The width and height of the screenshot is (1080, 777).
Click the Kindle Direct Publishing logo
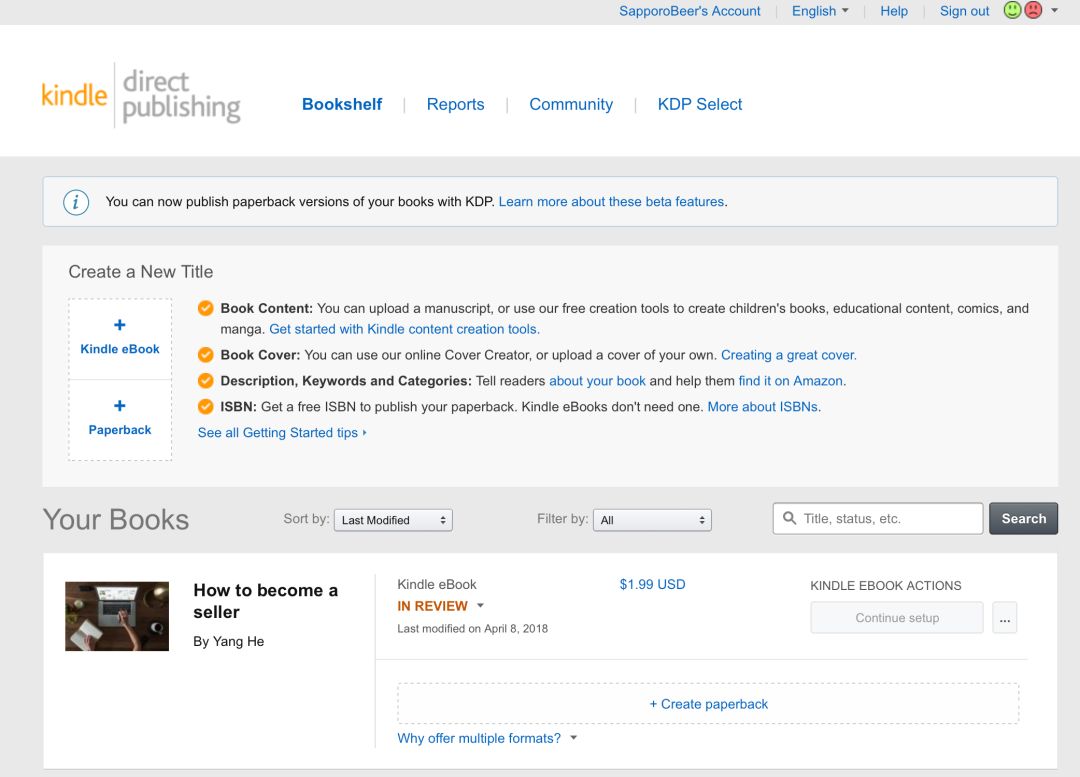141,96
